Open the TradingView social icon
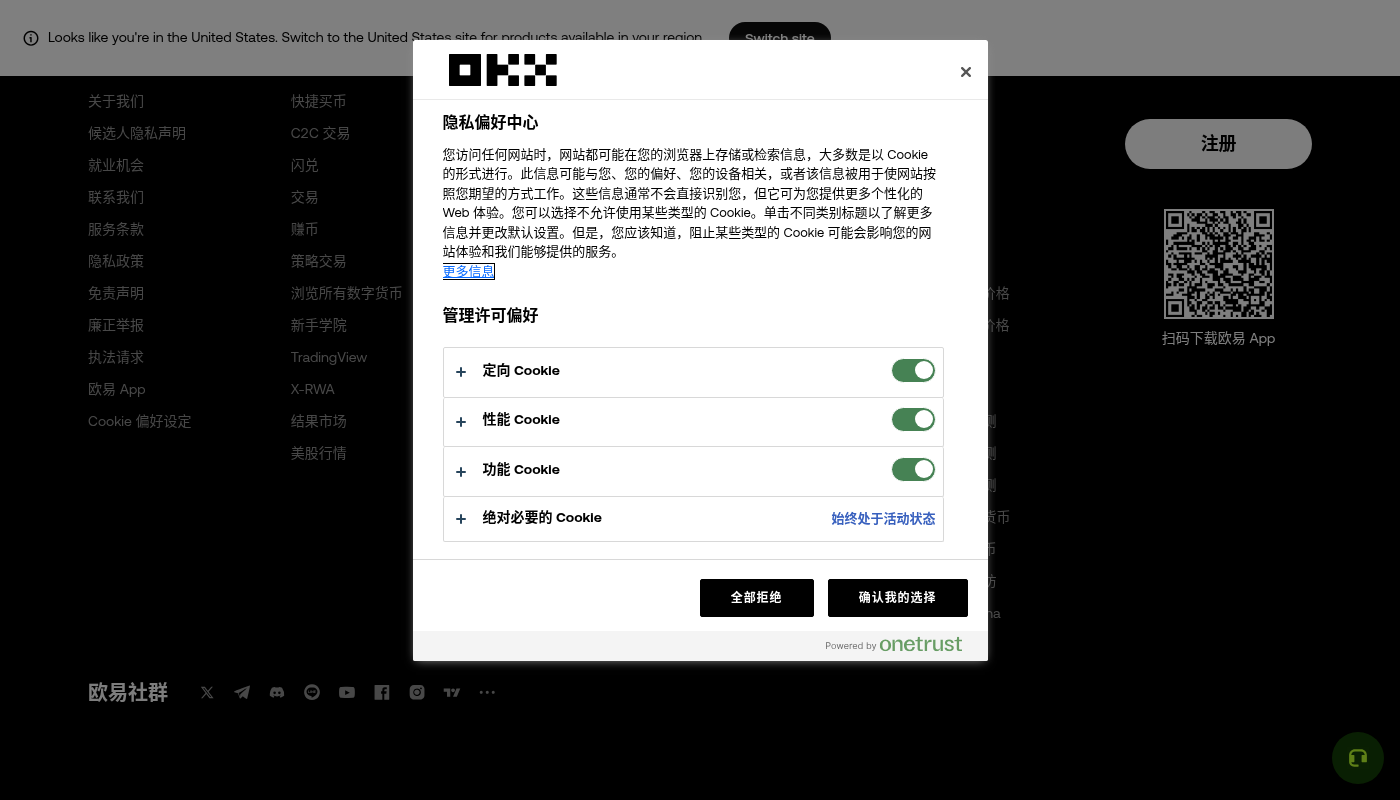Screen dimensions: 1400x800 pyautogui.click(x=452, y=692)
